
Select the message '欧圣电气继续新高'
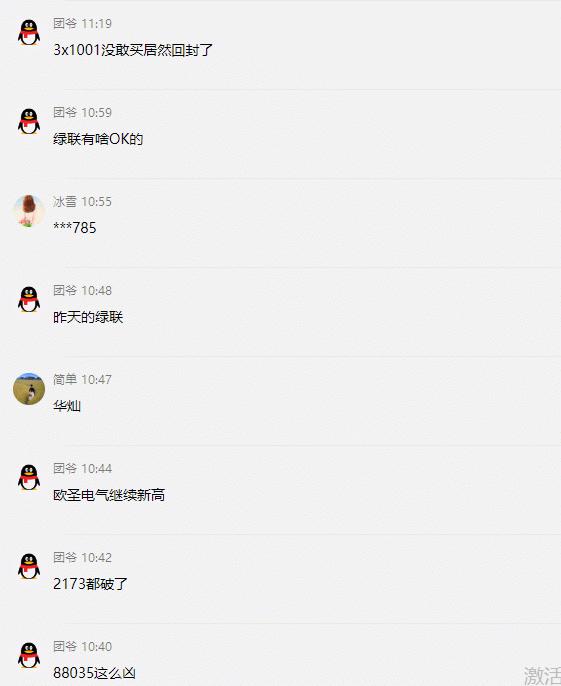pos(109,495)
